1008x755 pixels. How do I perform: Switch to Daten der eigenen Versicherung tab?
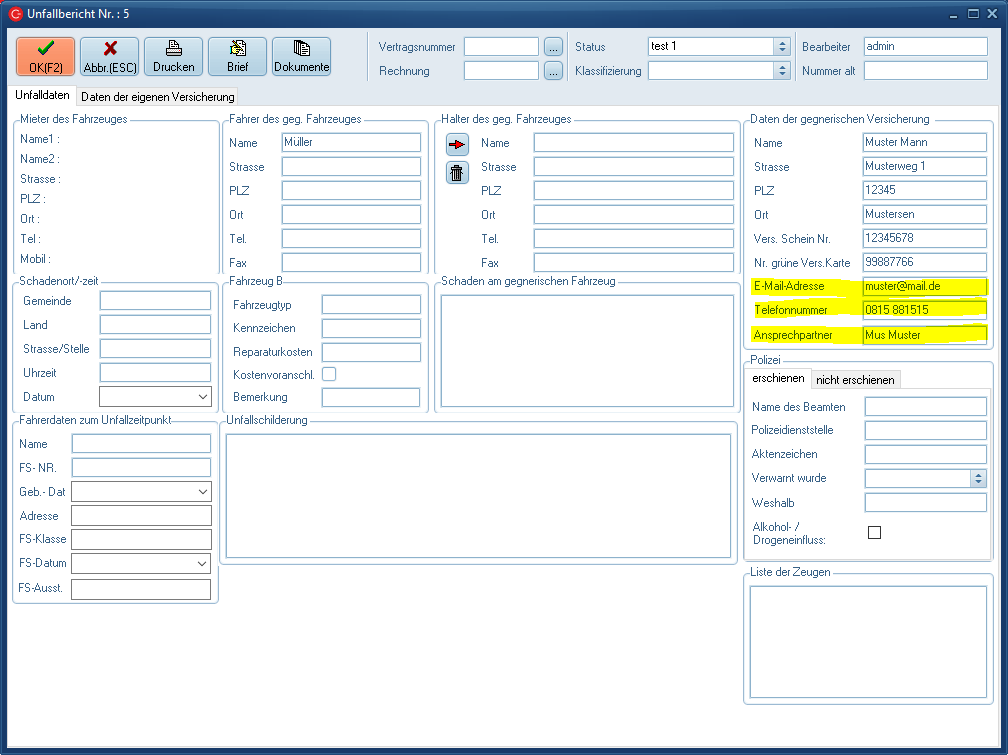tap(158, 97)
